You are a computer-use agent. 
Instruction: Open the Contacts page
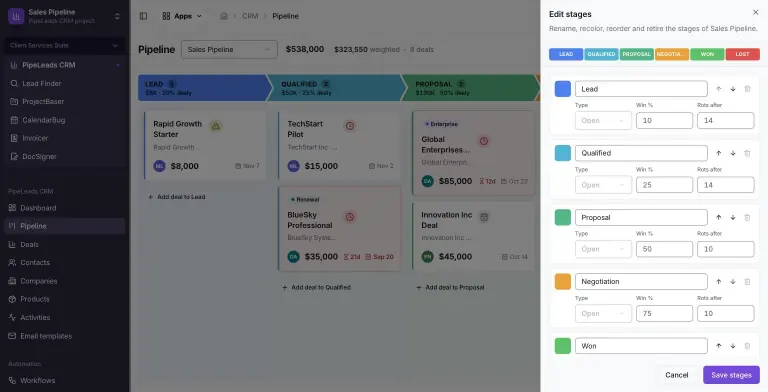tap(64, 263)
